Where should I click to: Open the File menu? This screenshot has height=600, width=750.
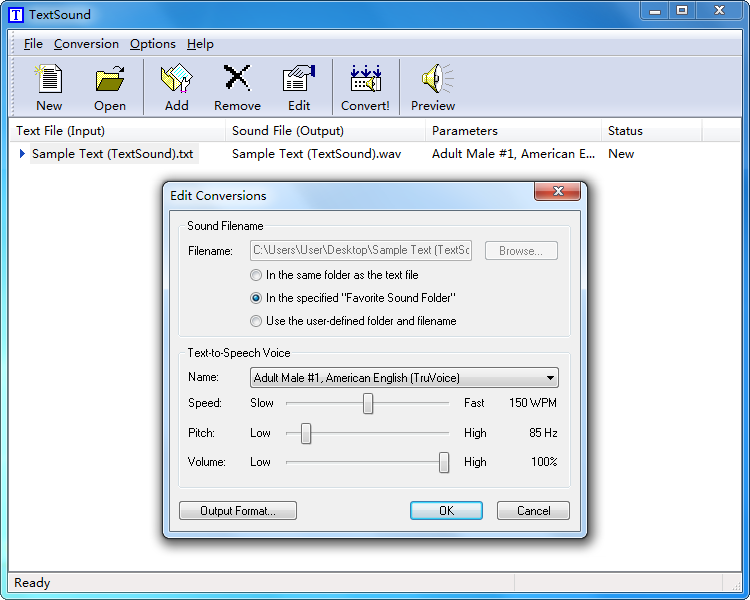[33, 44]
